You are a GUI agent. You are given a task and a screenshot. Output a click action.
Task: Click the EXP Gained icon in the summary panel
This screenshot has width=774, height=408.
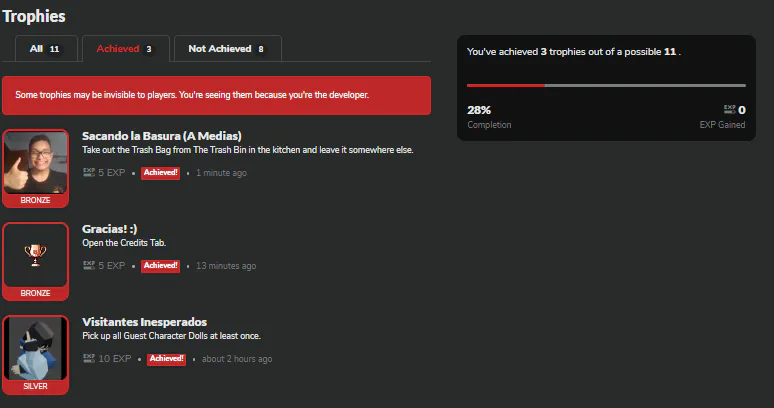(x=729, y=110)
